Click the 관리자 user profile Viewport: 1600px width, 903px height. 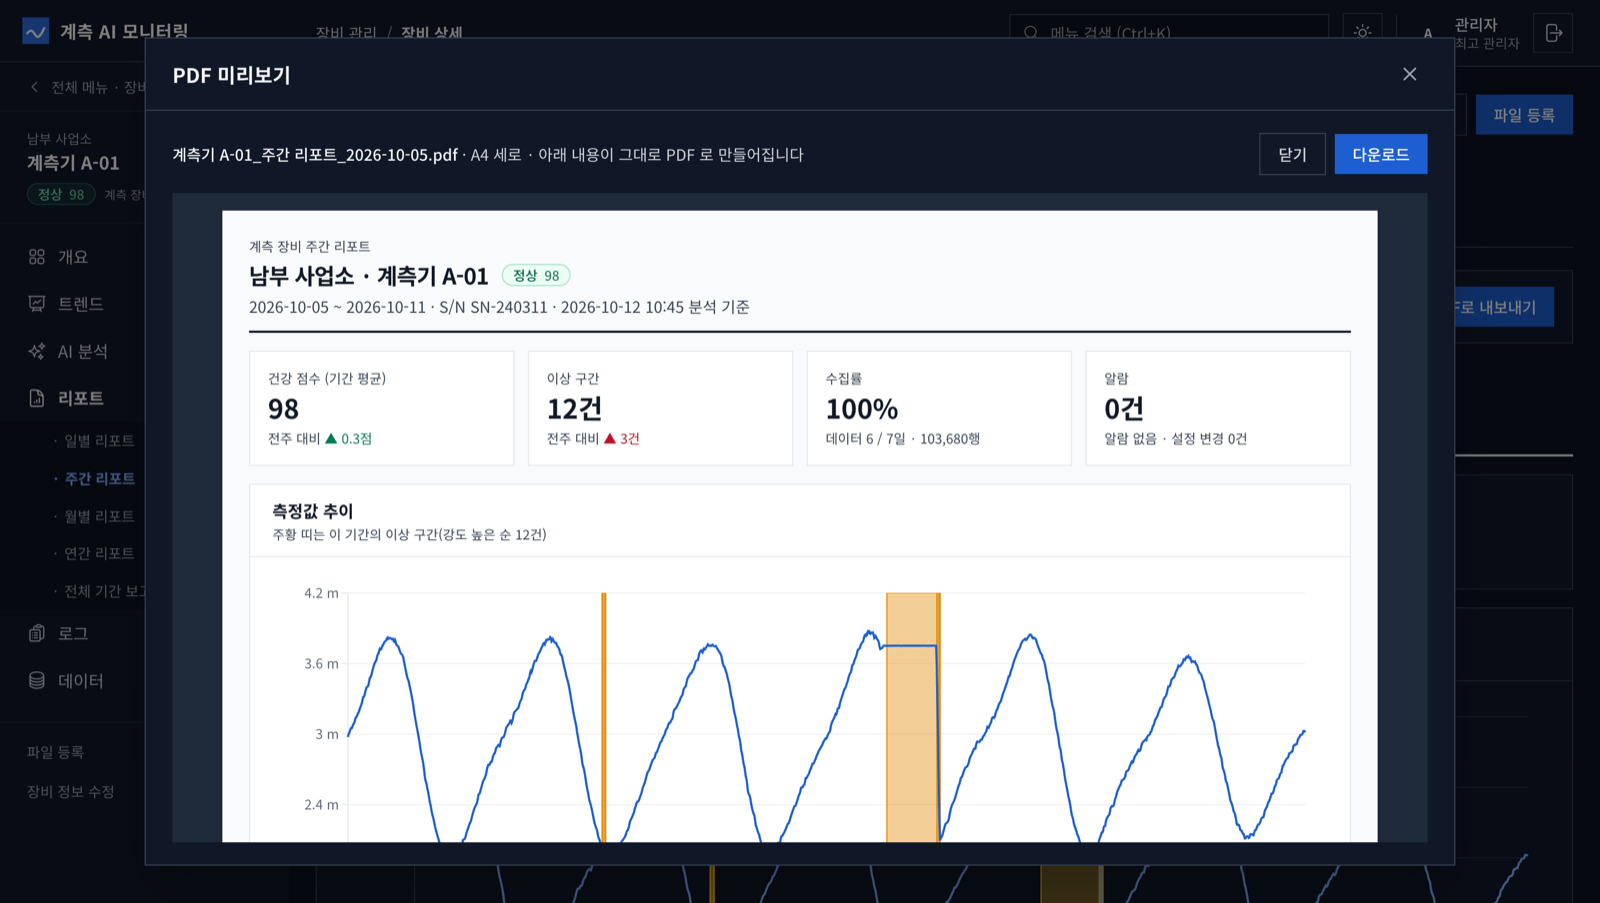(x=1473, y=33)
